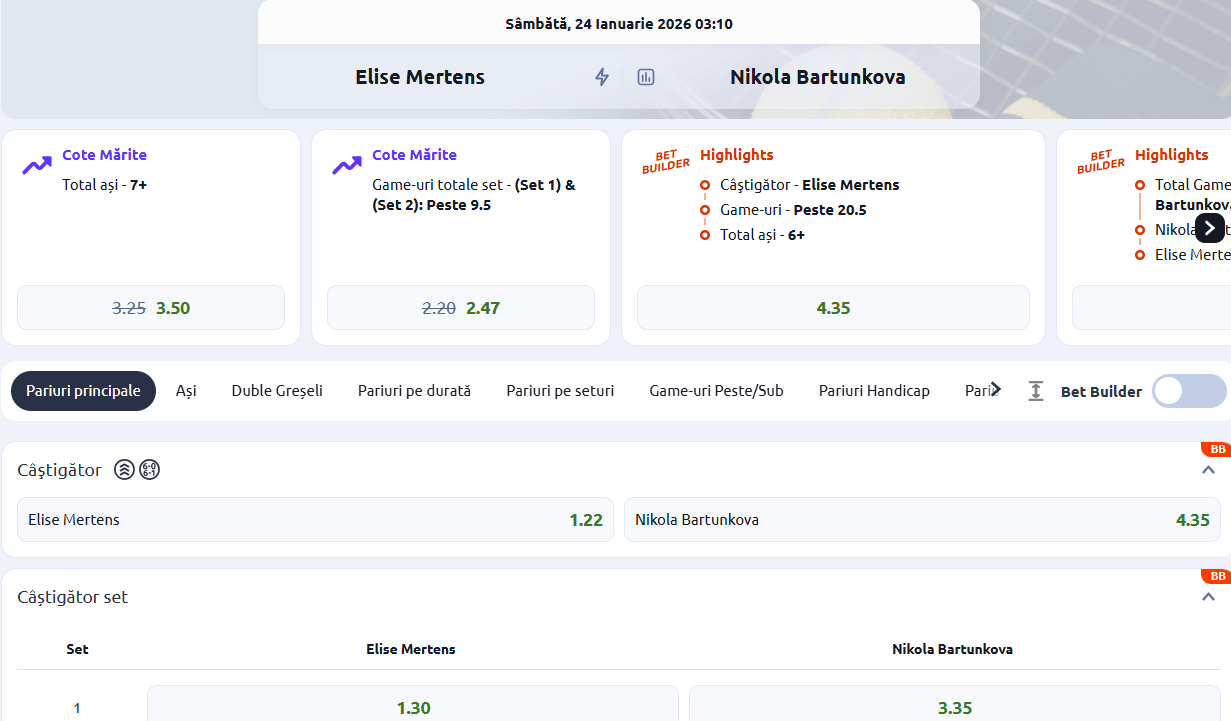Bet on Elise Mertens winner at 1.22
Screen dimensions: 1231x721
tap(315, 520)
